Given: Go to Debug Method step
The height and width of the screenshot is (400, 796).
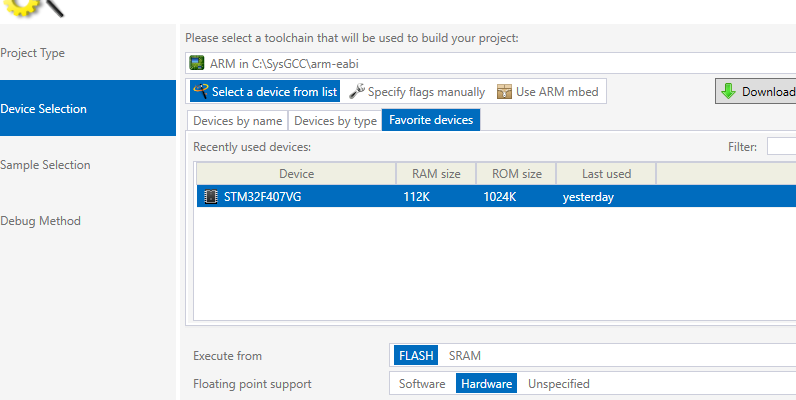Looking at the screenshot, I should 40,221.
